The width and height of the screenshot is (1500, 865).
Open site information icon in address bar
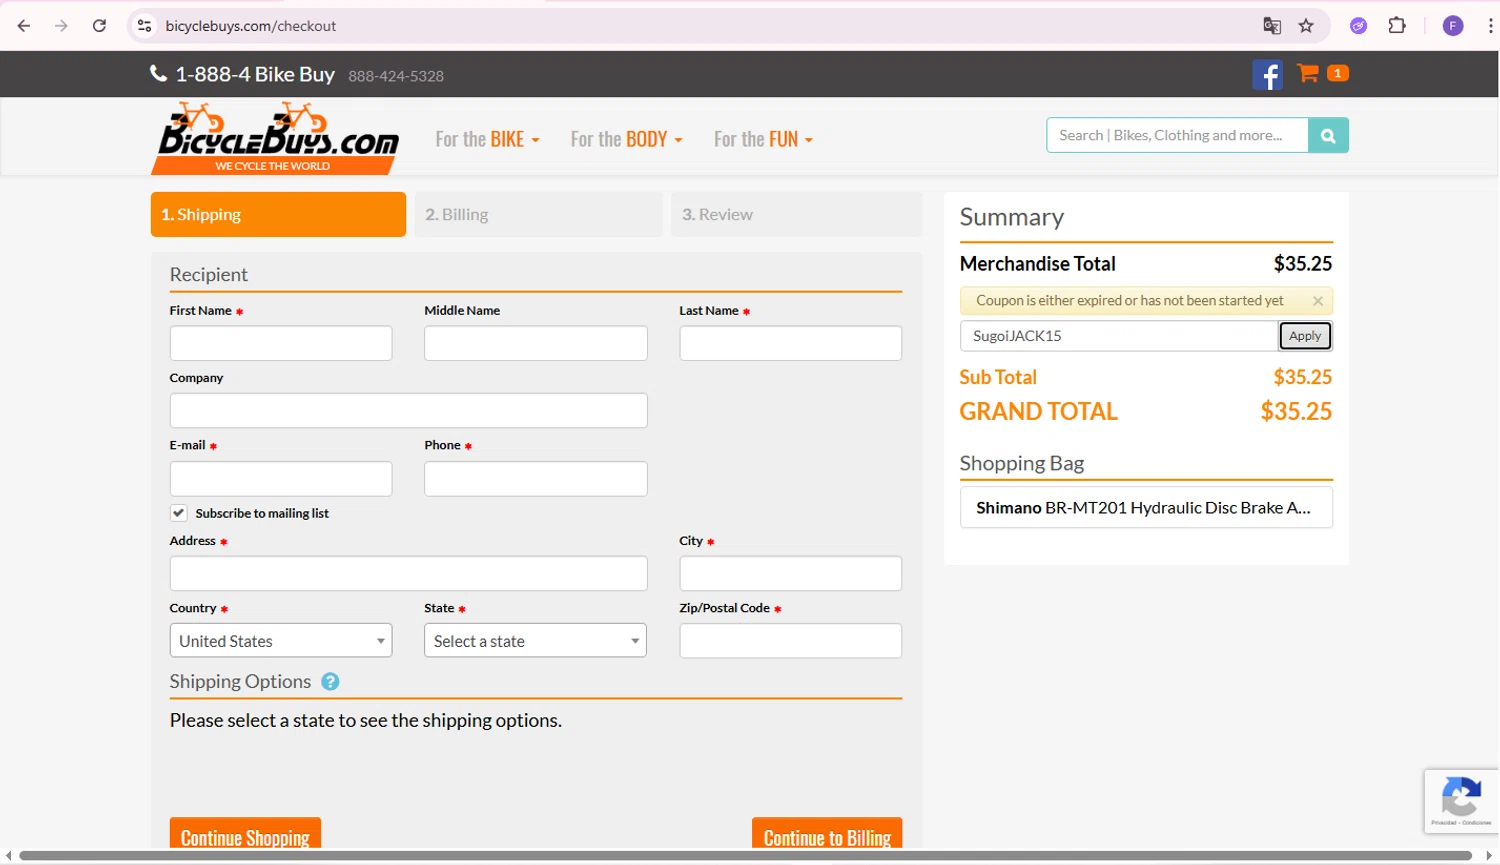click(145, 26)
